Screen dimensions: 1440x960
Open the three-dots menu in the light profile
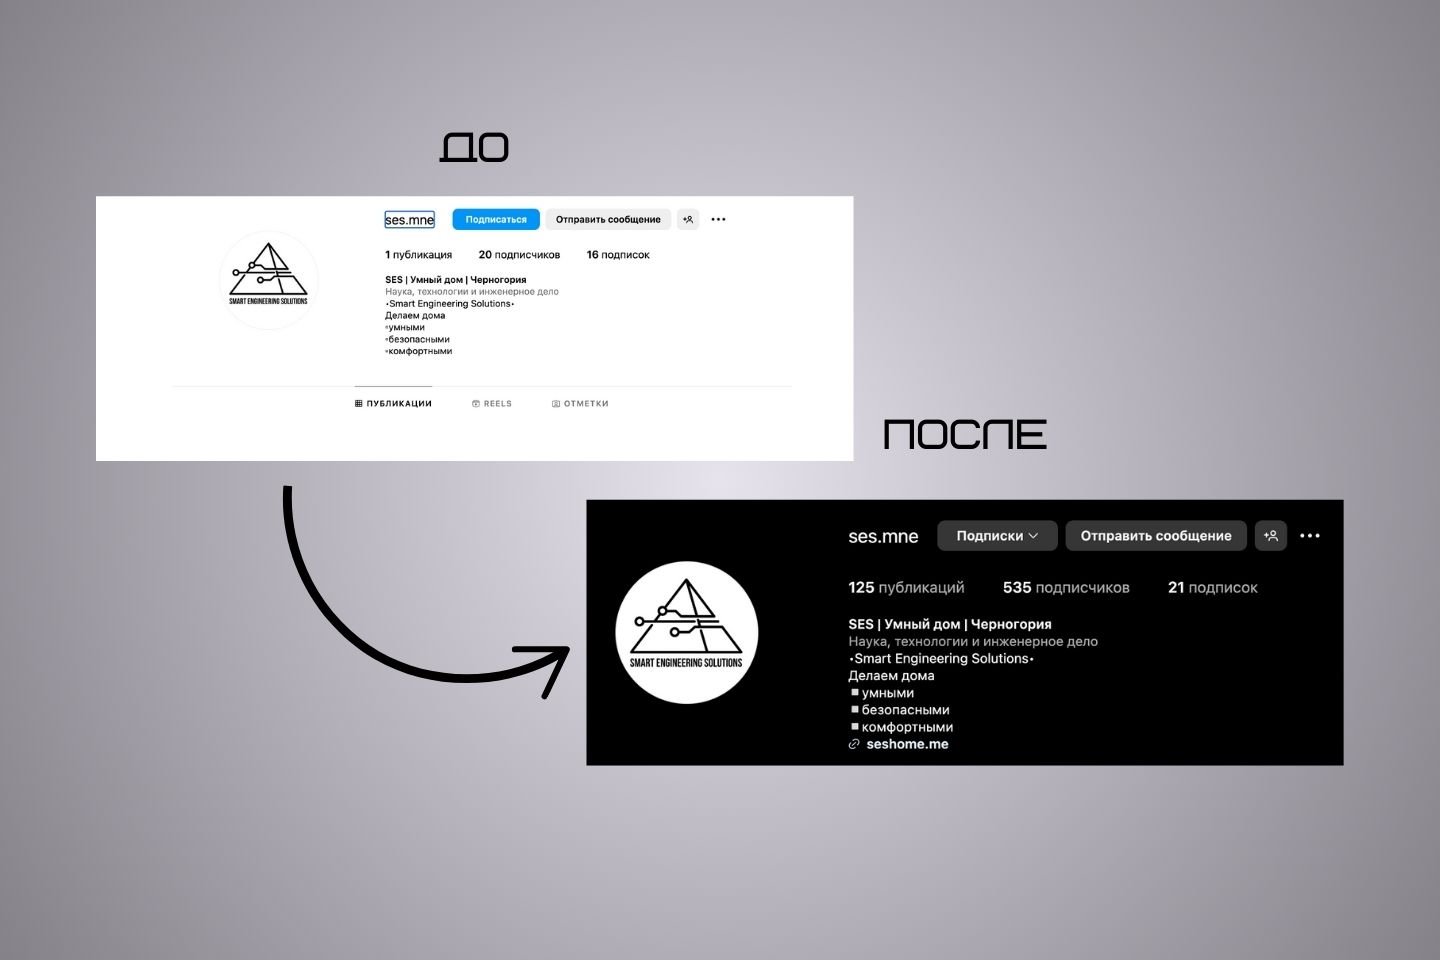pyautogui.click(x=718, y=219)
